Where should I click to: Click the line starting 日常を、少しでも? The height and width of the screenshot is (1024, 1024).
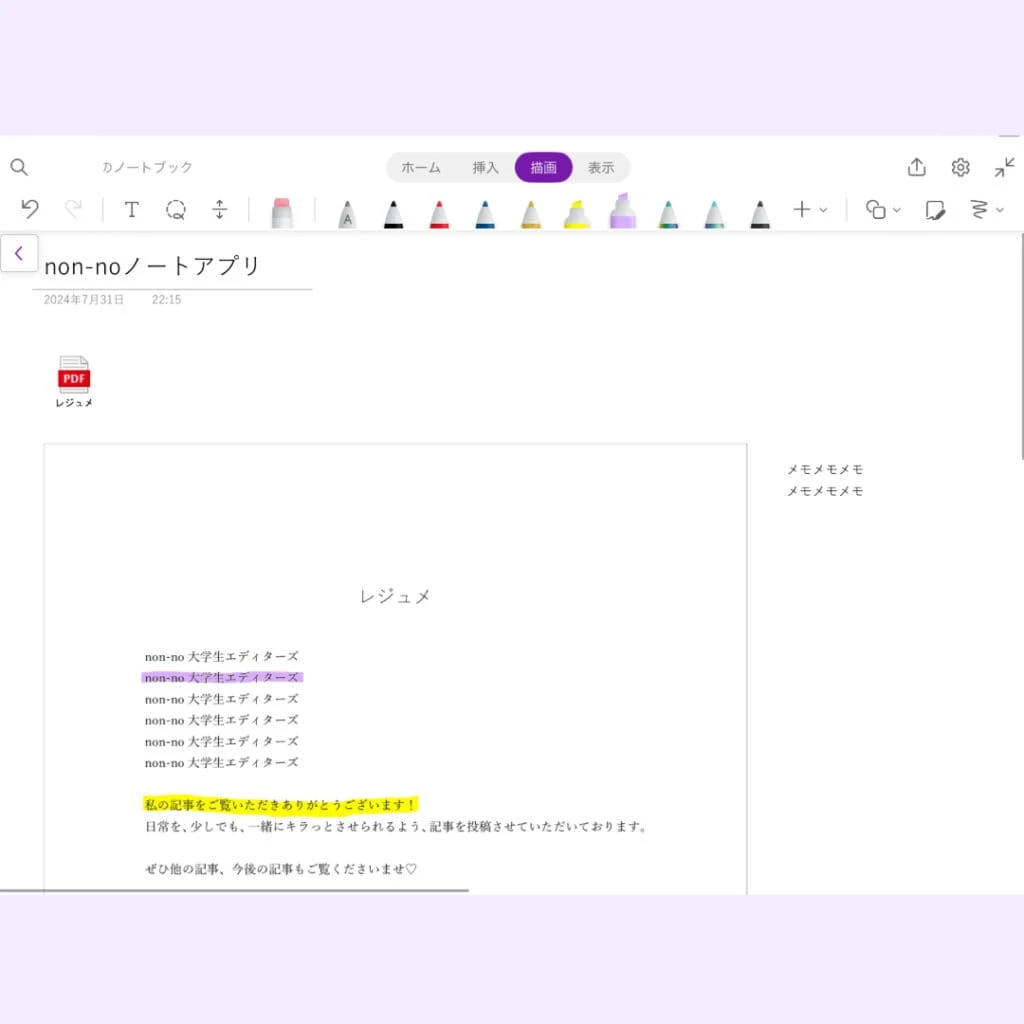[396, 826]
